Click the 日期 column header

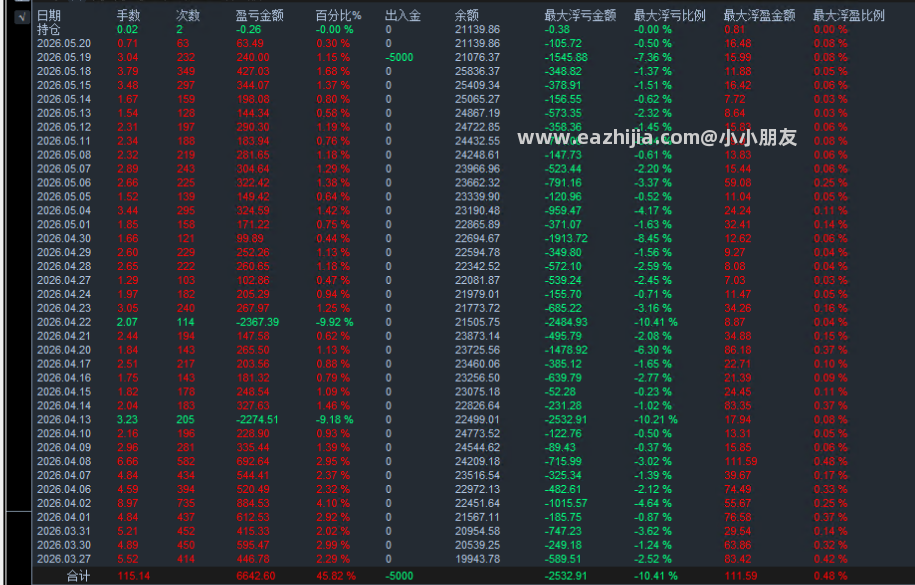pos(48,16)
